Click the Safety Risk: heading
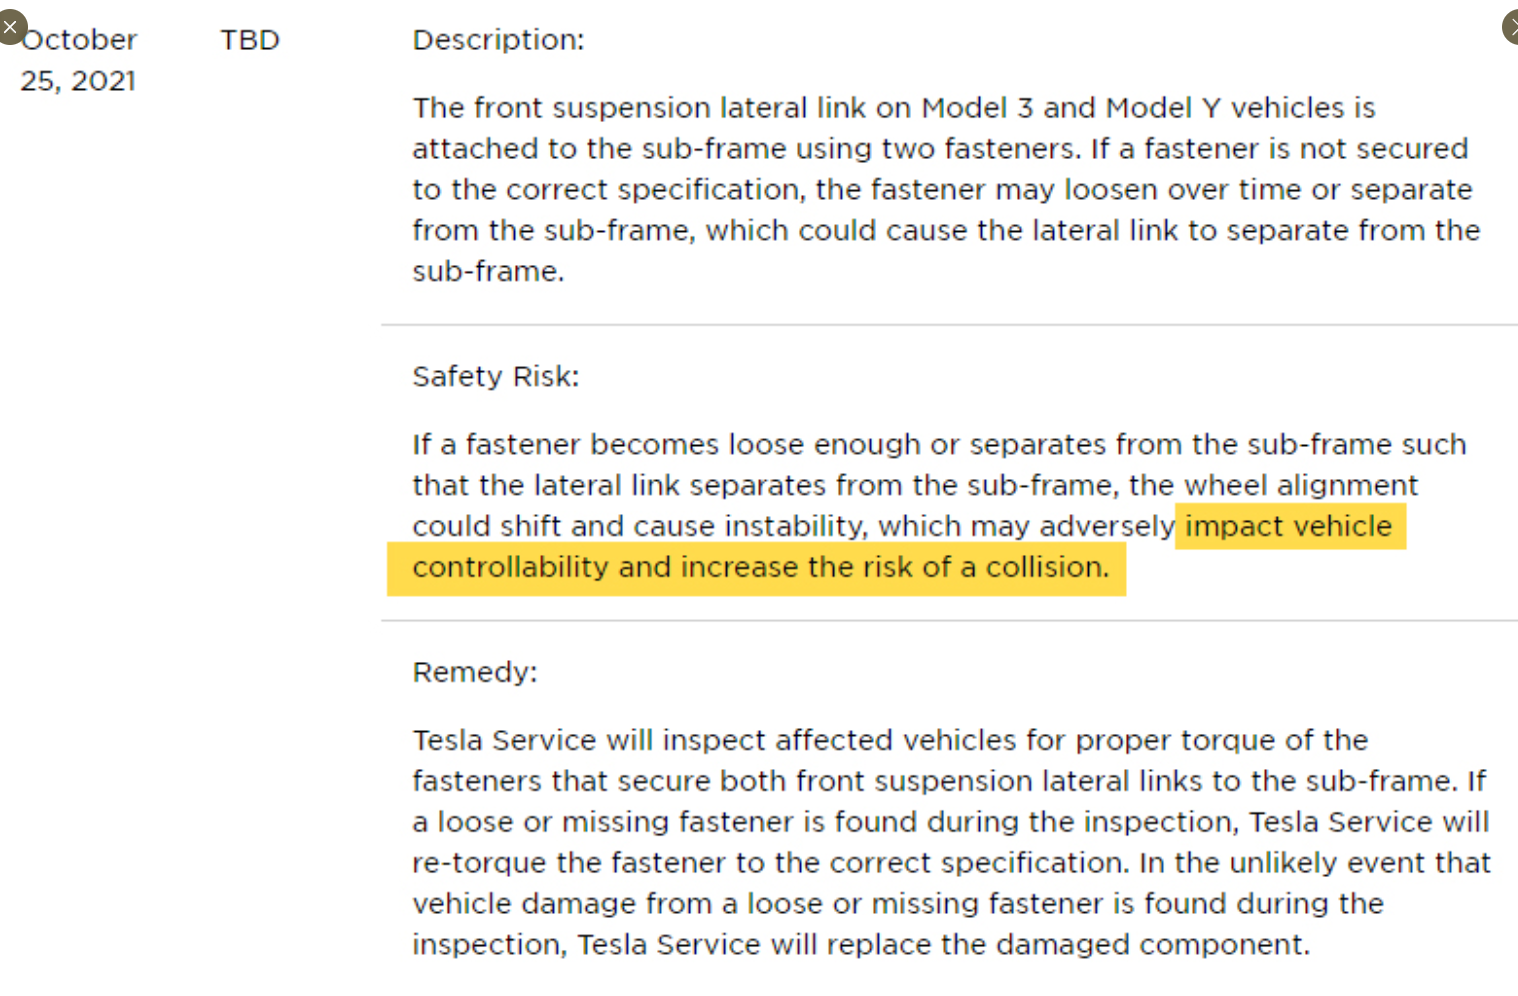 496,377
